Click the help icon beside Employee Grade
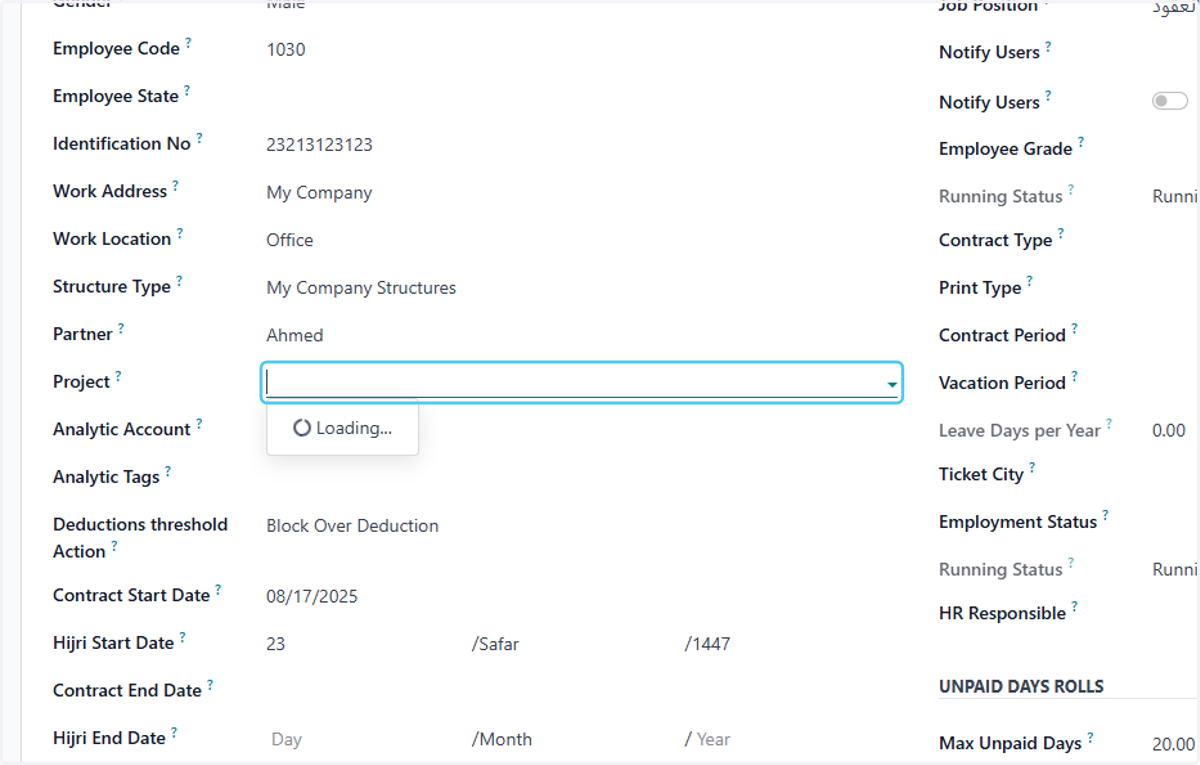Viewport: 1200px width, 765px height. [1081, 143]
